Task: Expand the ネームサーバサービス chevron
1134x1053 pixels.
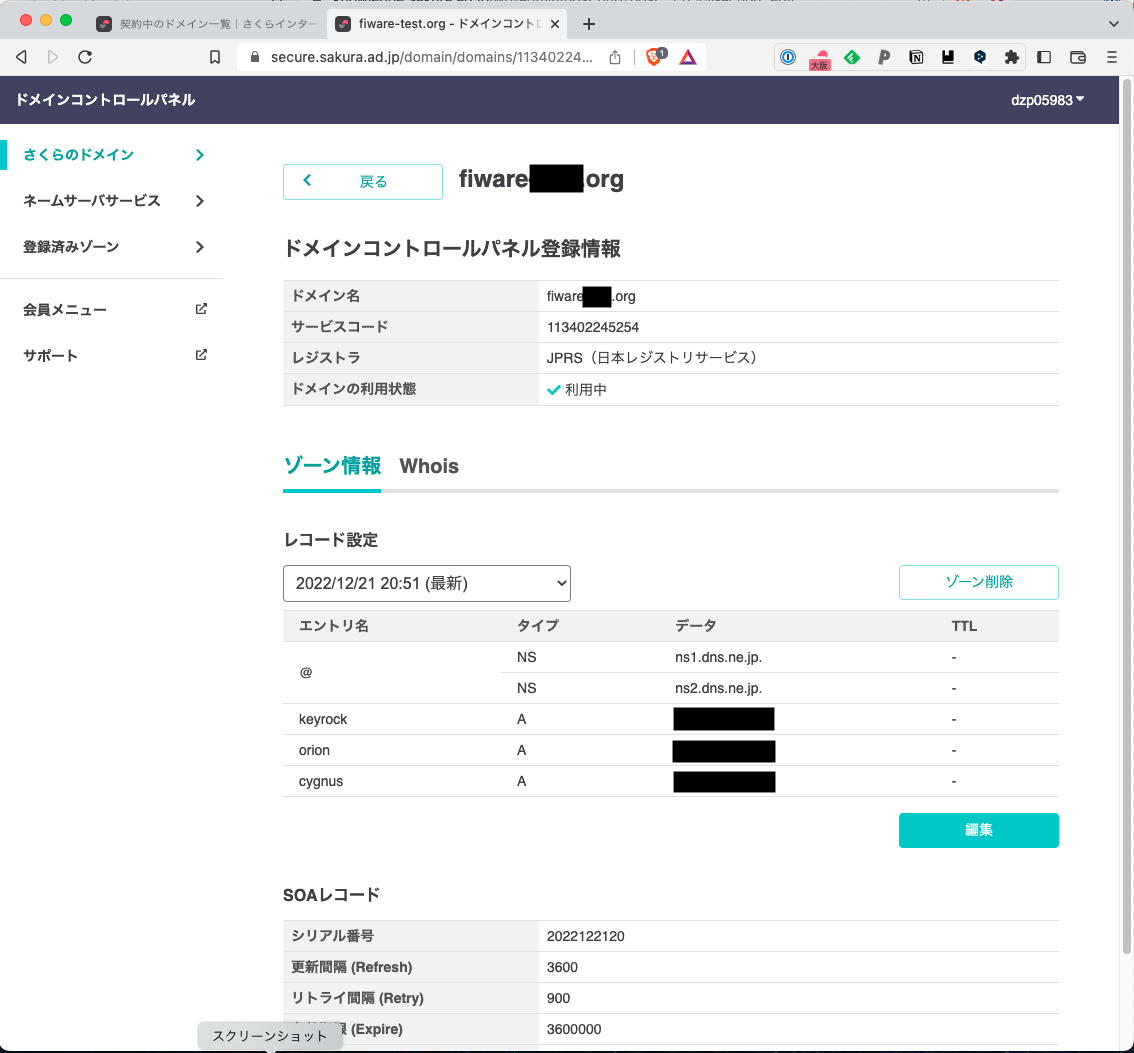Action: (200, 201)
